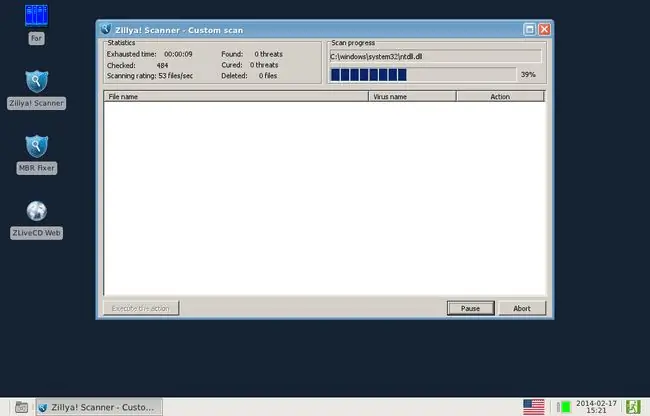Open the Far desktop icon
650x416 pixels.
(36, 16)
